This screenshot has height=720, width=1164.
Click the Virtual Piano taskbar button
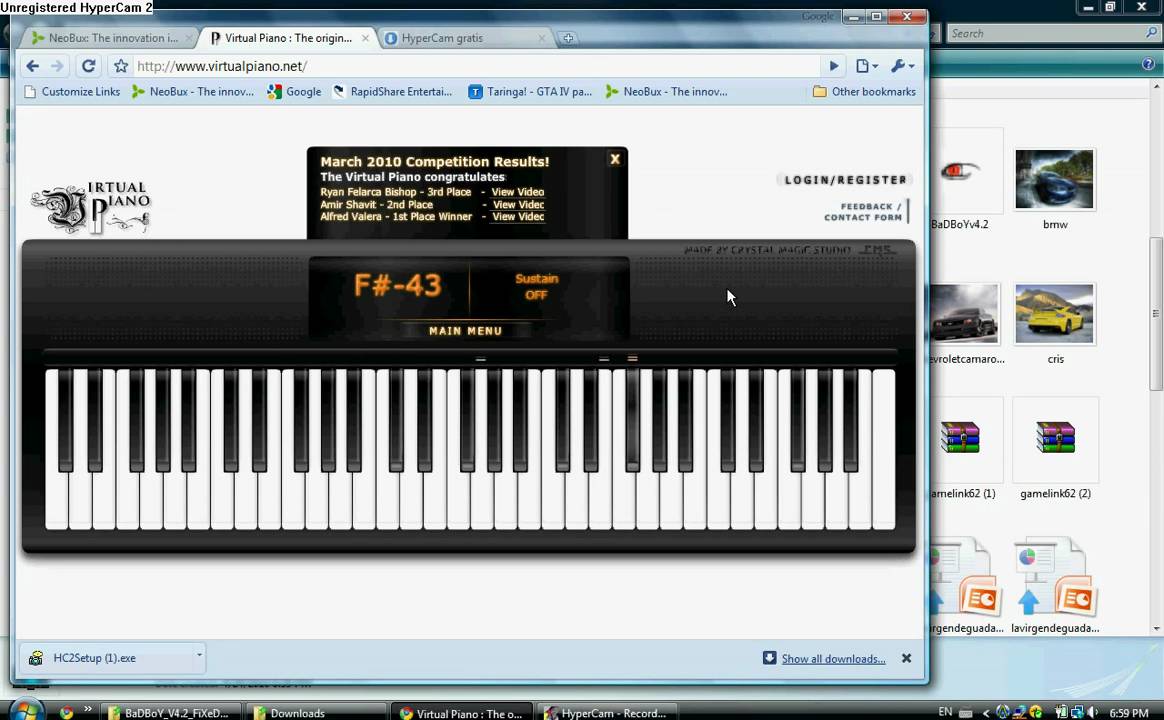tap(462, 713)
